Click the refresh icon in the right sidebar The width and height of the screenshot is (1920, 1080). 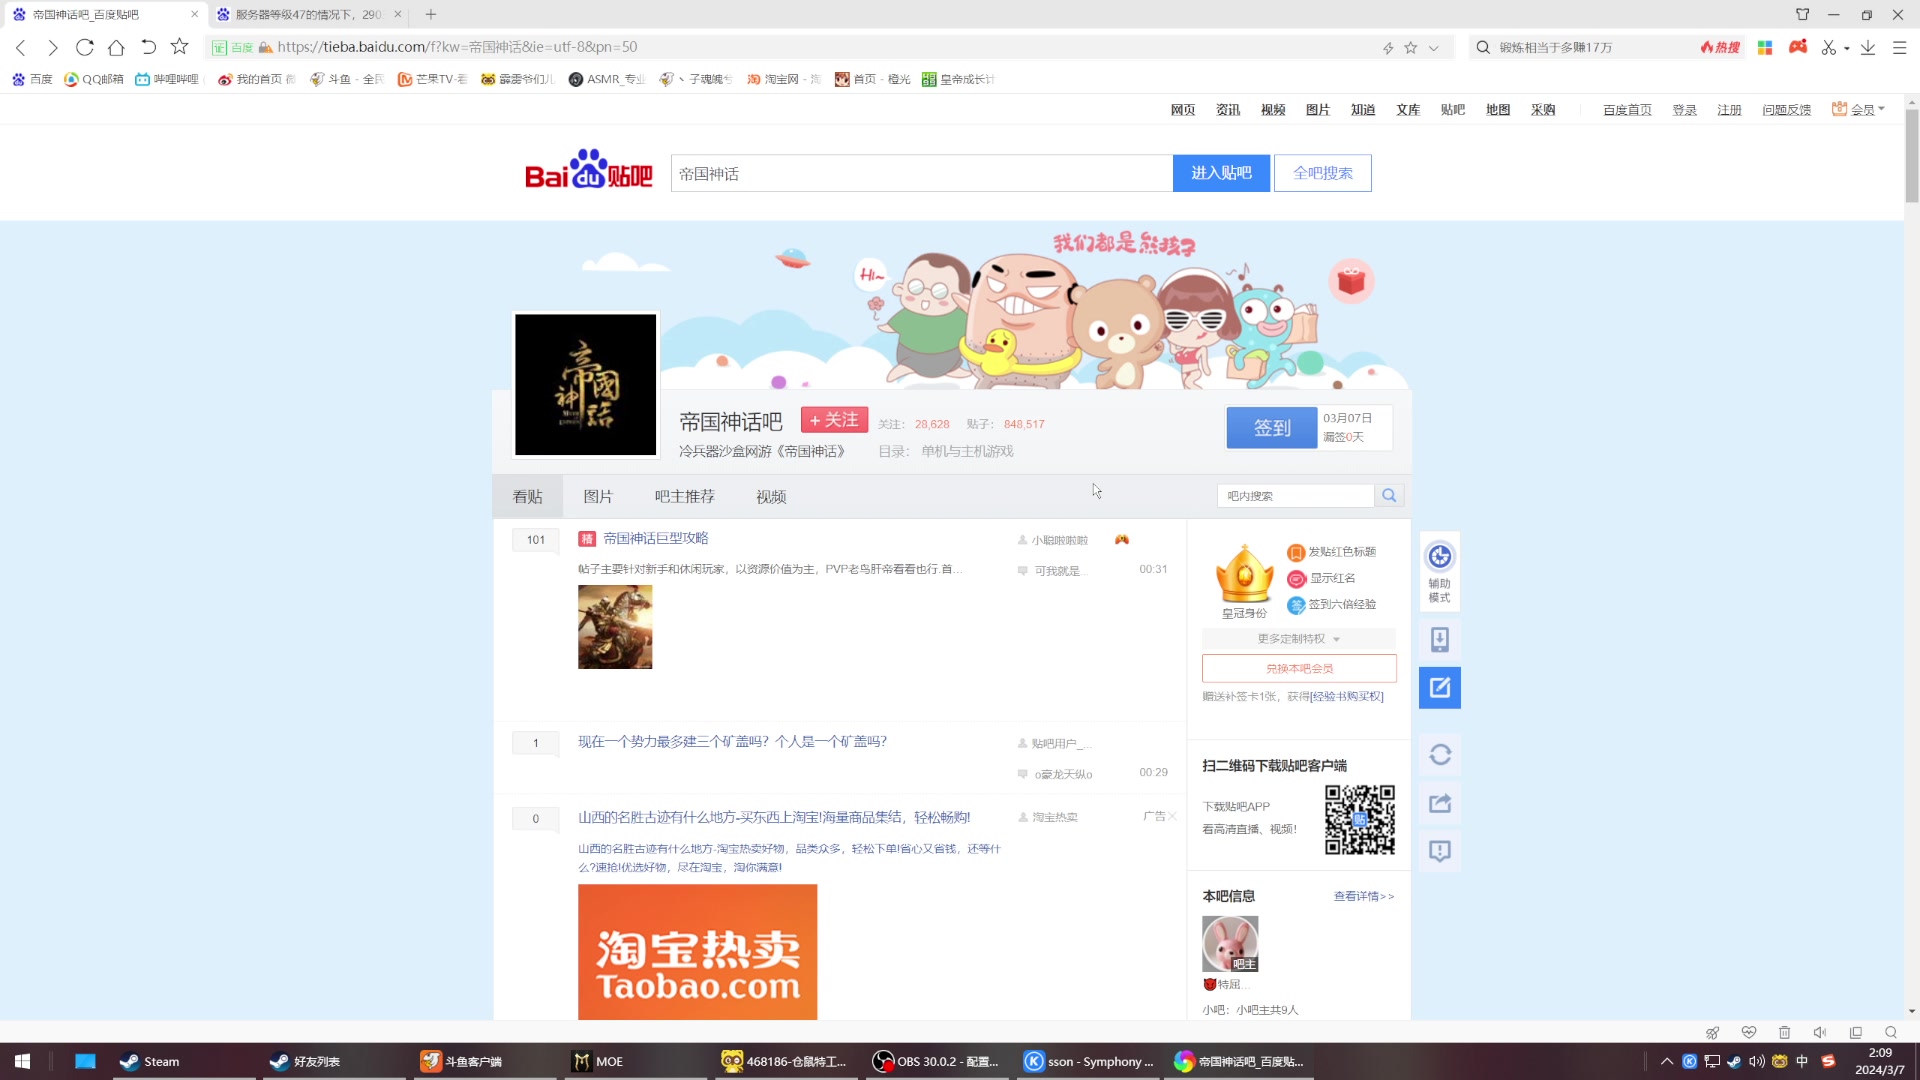tap(1439, 755)
